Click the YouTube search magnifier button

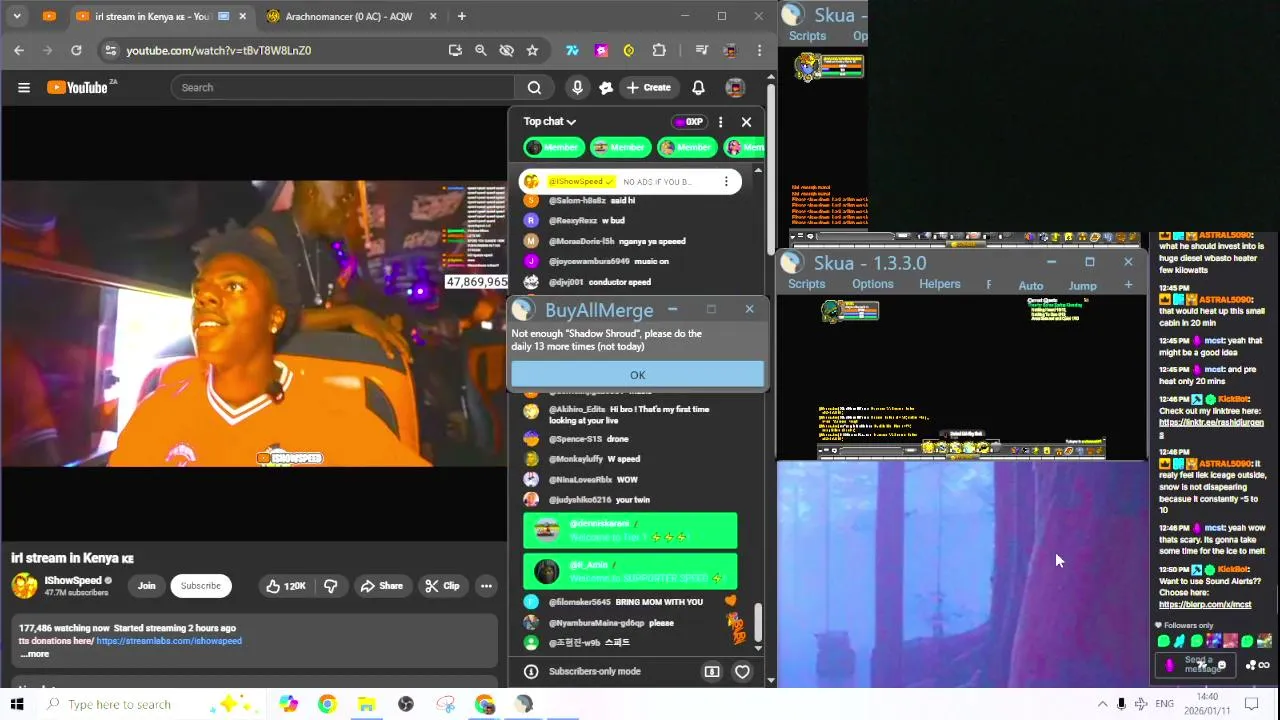pyautogui.click(x=534, y=87)
